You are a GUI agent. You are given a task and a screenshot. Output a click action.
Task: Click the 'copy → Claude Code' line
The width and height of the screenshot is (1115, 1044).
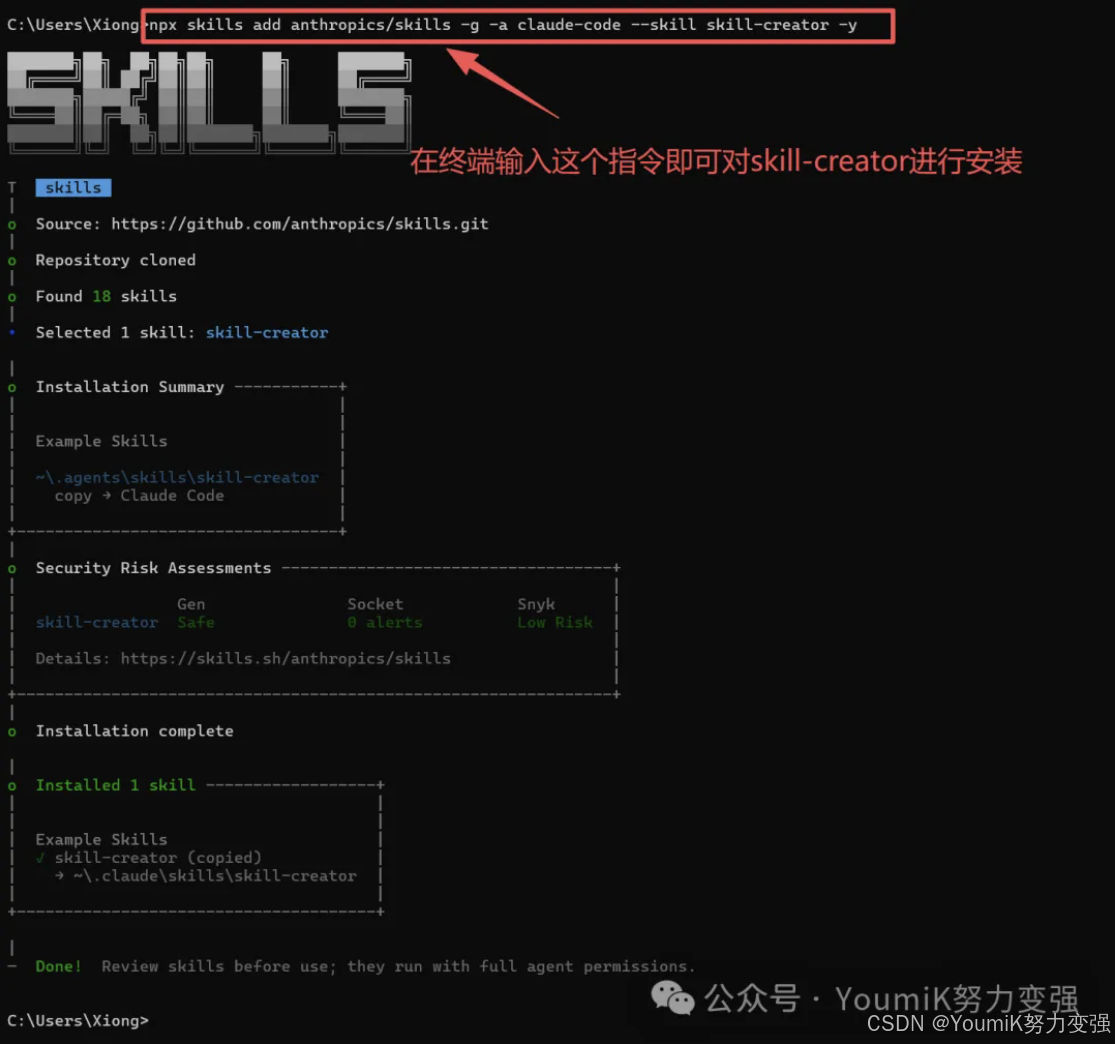coord(139,496)
